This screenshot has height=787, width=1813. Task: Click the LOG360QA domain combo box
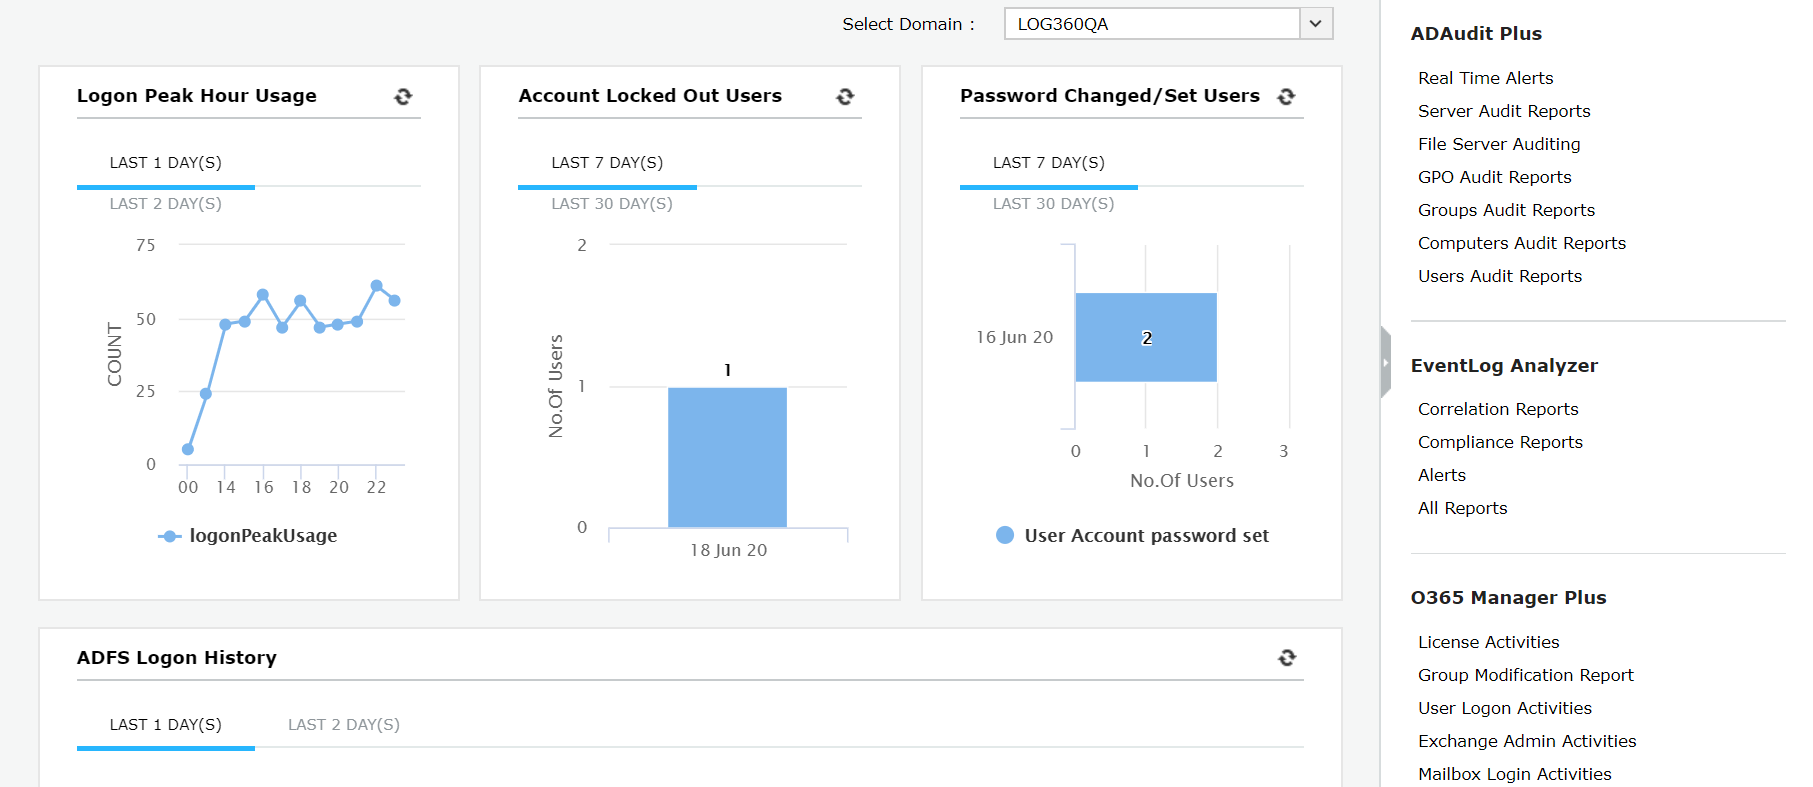point(1152,24)
